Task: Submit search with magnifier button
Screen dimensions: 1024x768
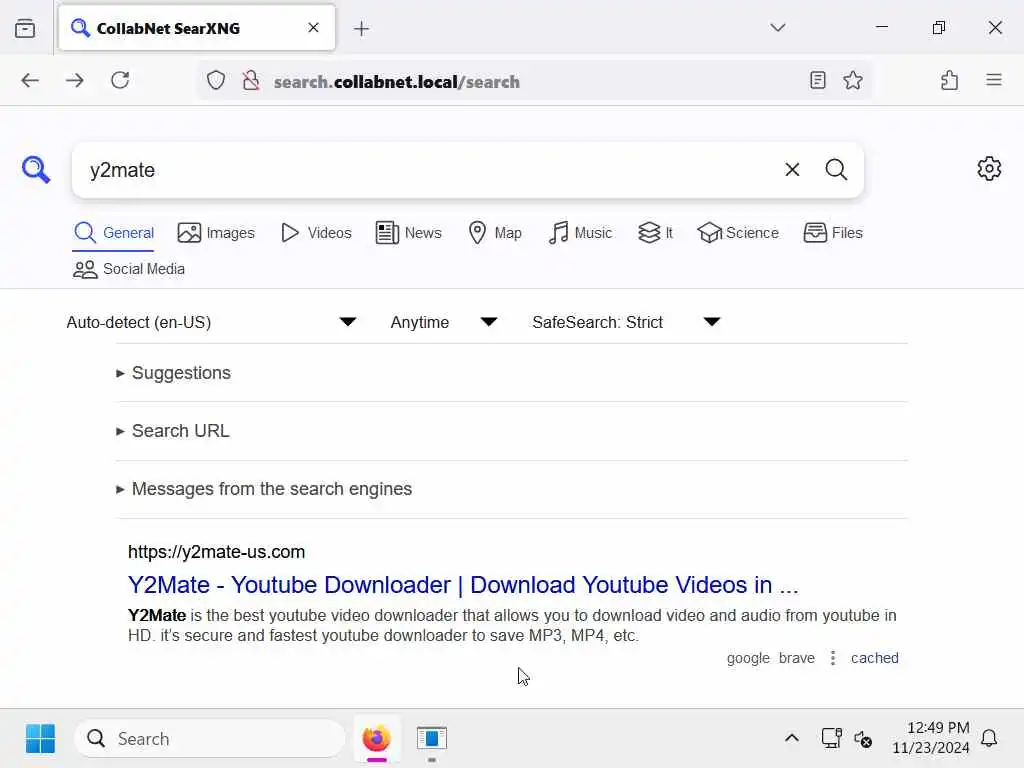Action: (x=836, y=170)
